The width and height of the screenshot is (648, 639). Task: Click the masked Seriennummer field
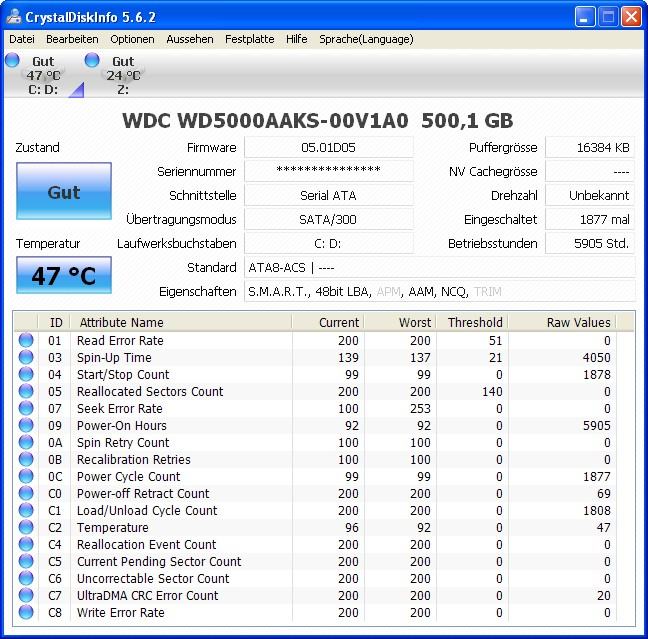click(329, 171)
